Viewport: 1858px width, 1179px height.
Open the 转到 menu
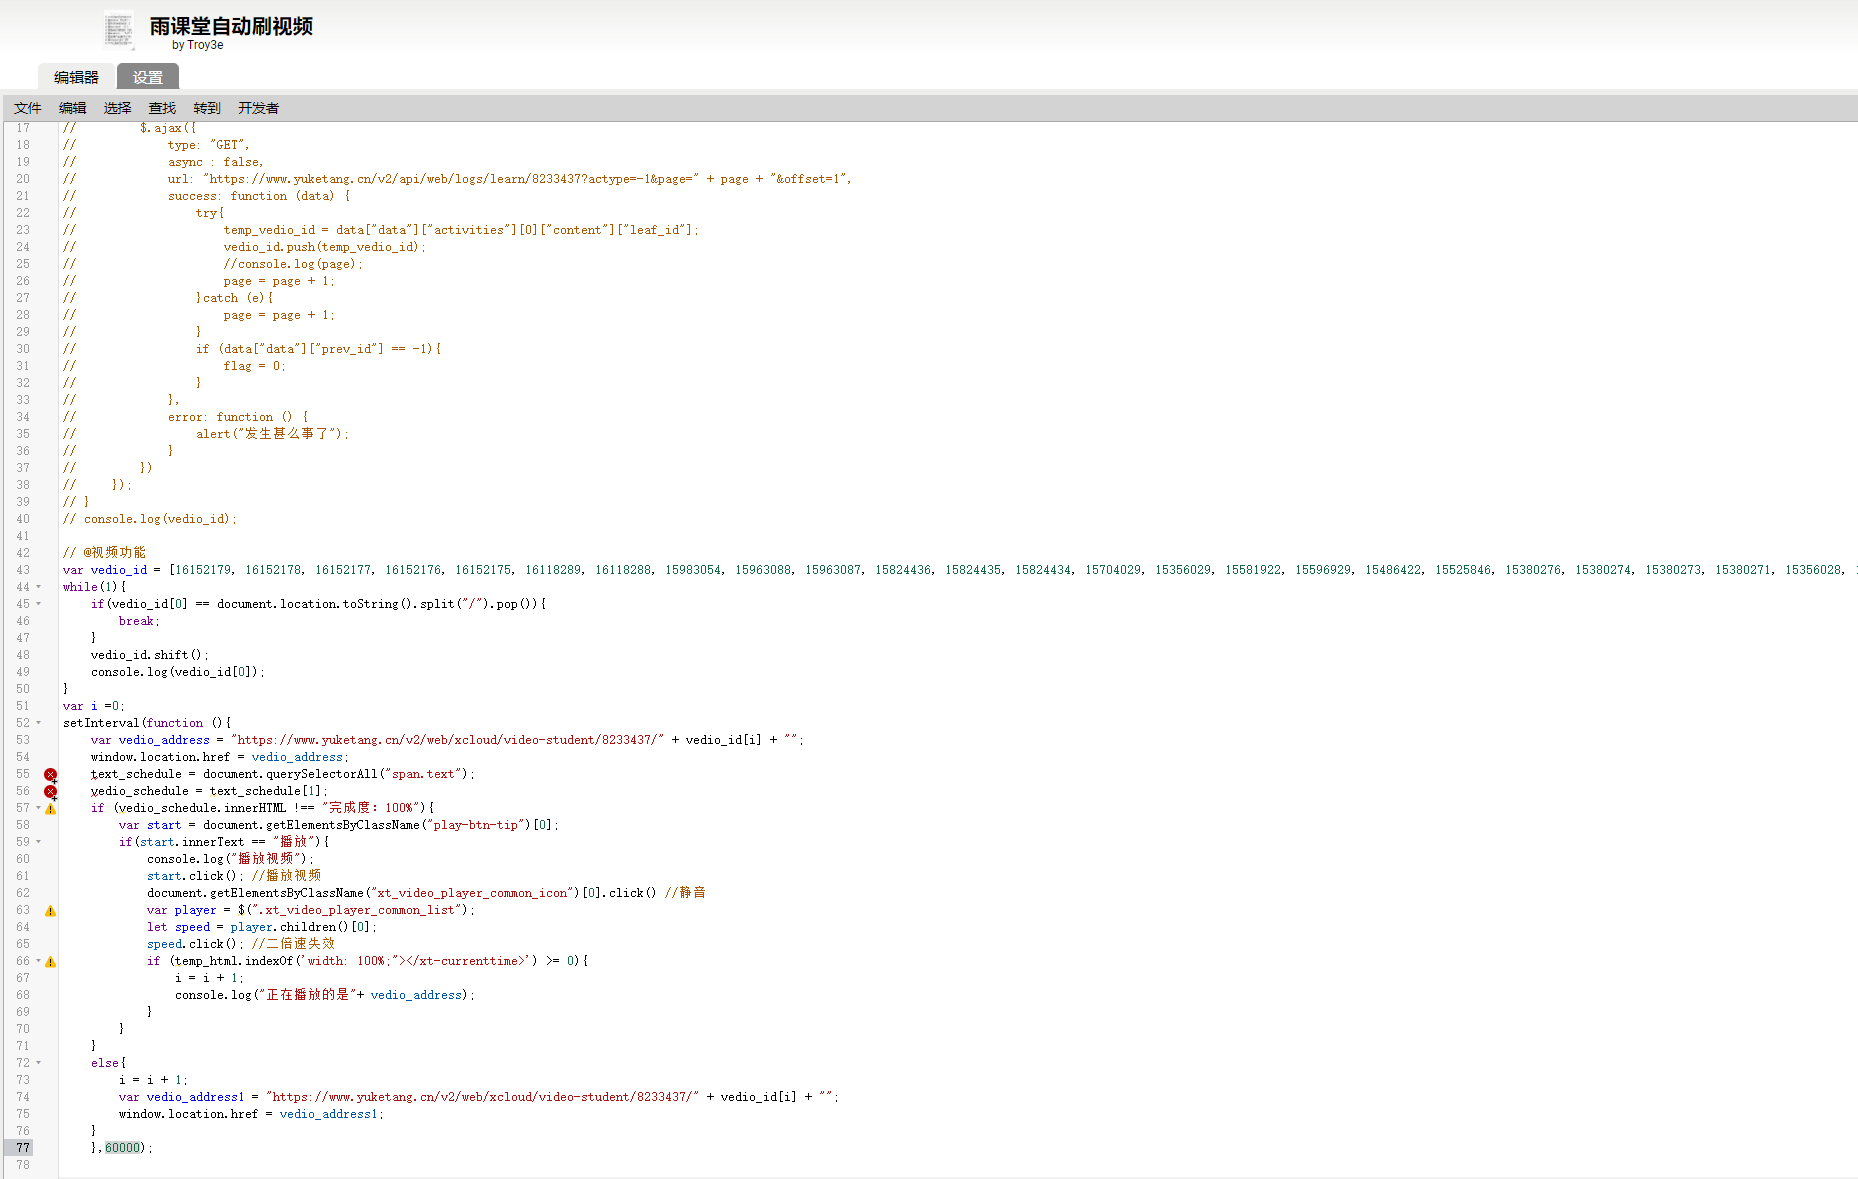pyautogui.click(x=206, y=107)
